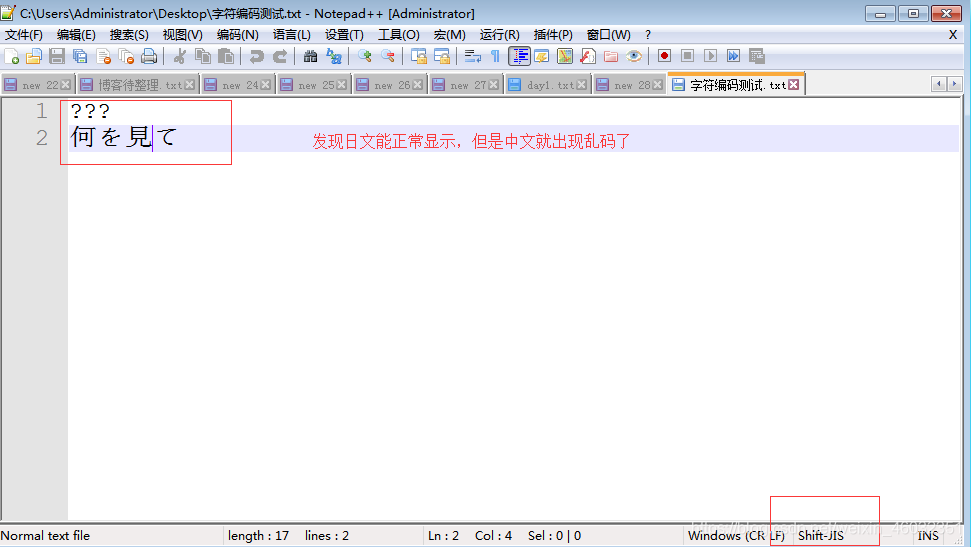The width and height of the screenshot is (971, 547).
Task: Toggle the indent guide icon
Action: [519, 56]
